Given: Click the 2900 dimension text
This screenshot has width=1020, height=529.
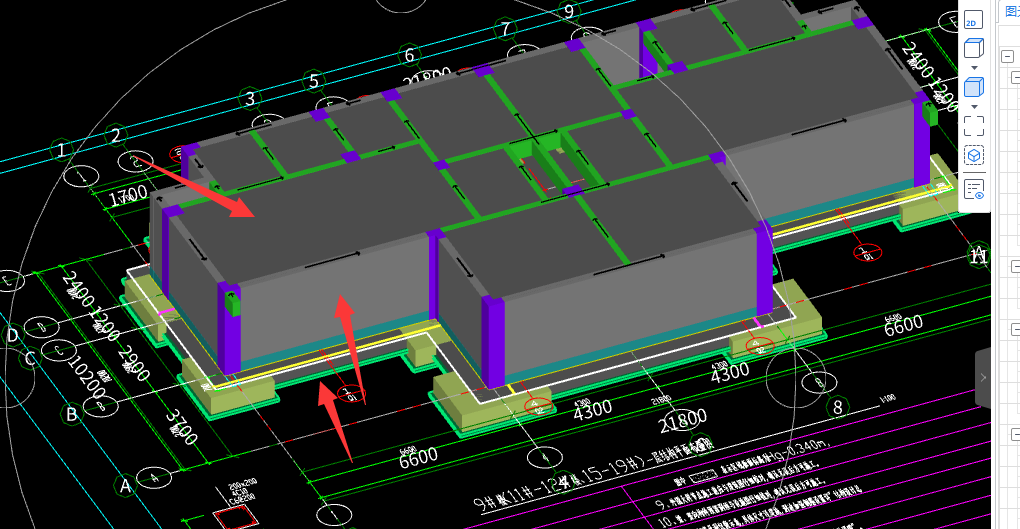Looking at the screenshot, I should click(134, 364).
